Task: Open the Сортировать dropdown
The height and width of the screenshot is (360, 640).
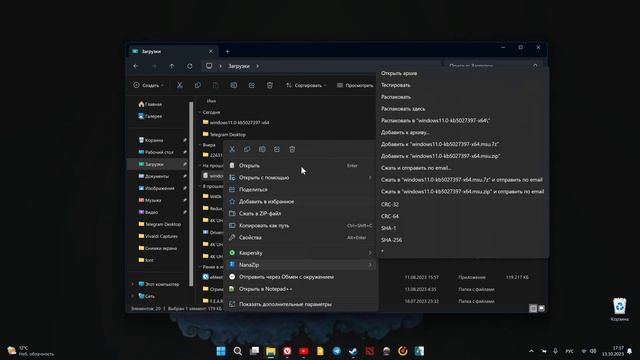Action: 306,85
